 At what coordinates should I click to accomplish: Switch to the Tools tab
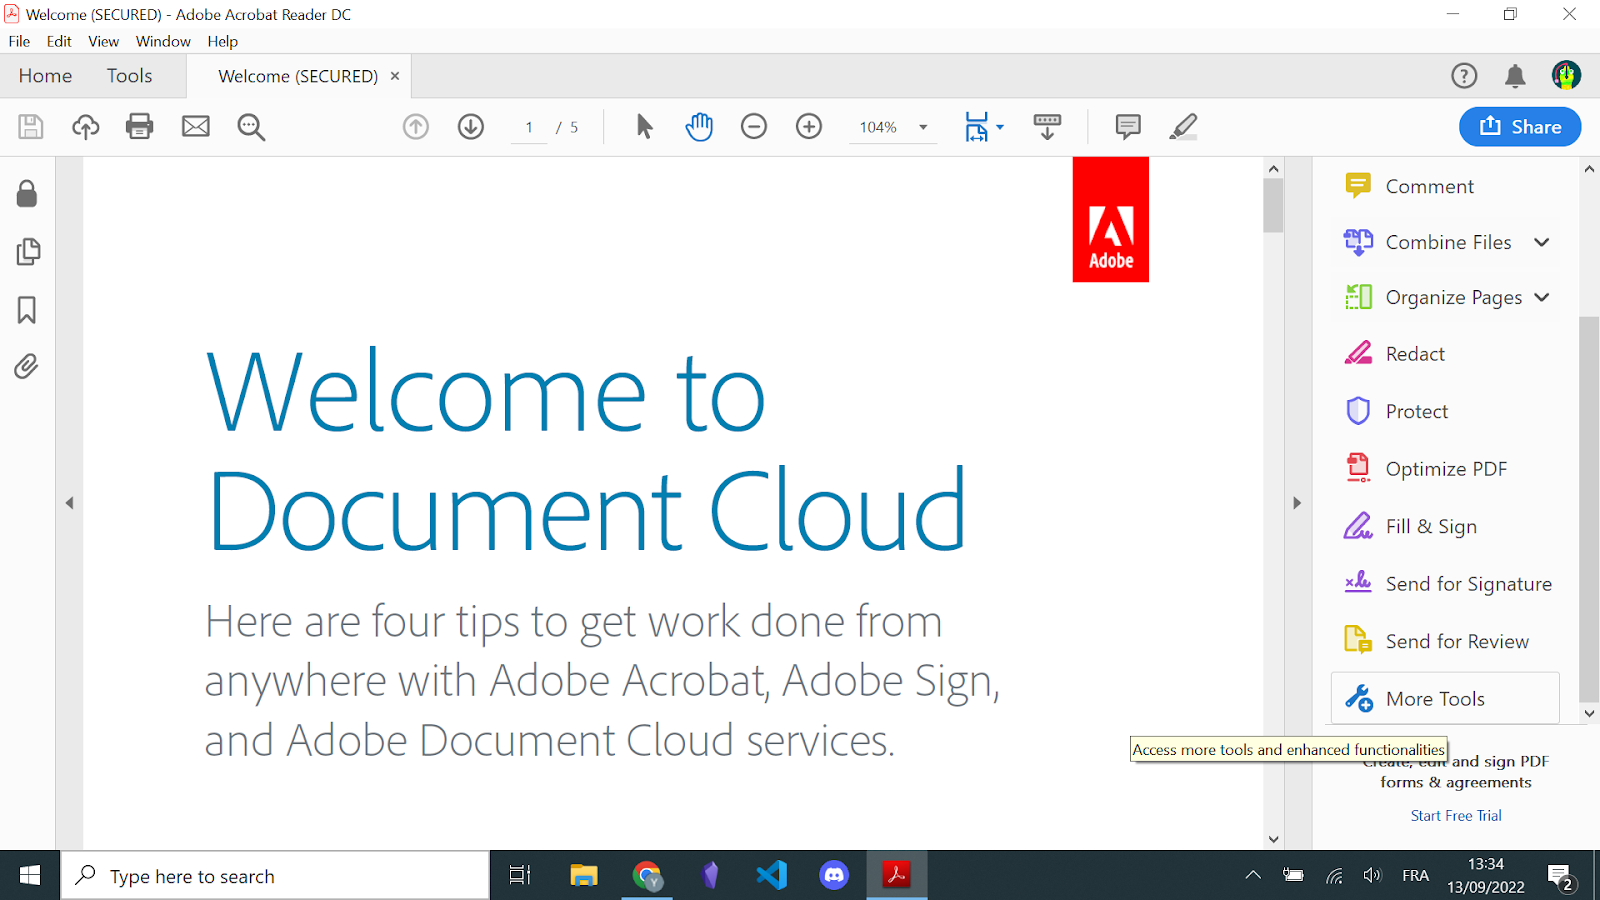(130, 76)
